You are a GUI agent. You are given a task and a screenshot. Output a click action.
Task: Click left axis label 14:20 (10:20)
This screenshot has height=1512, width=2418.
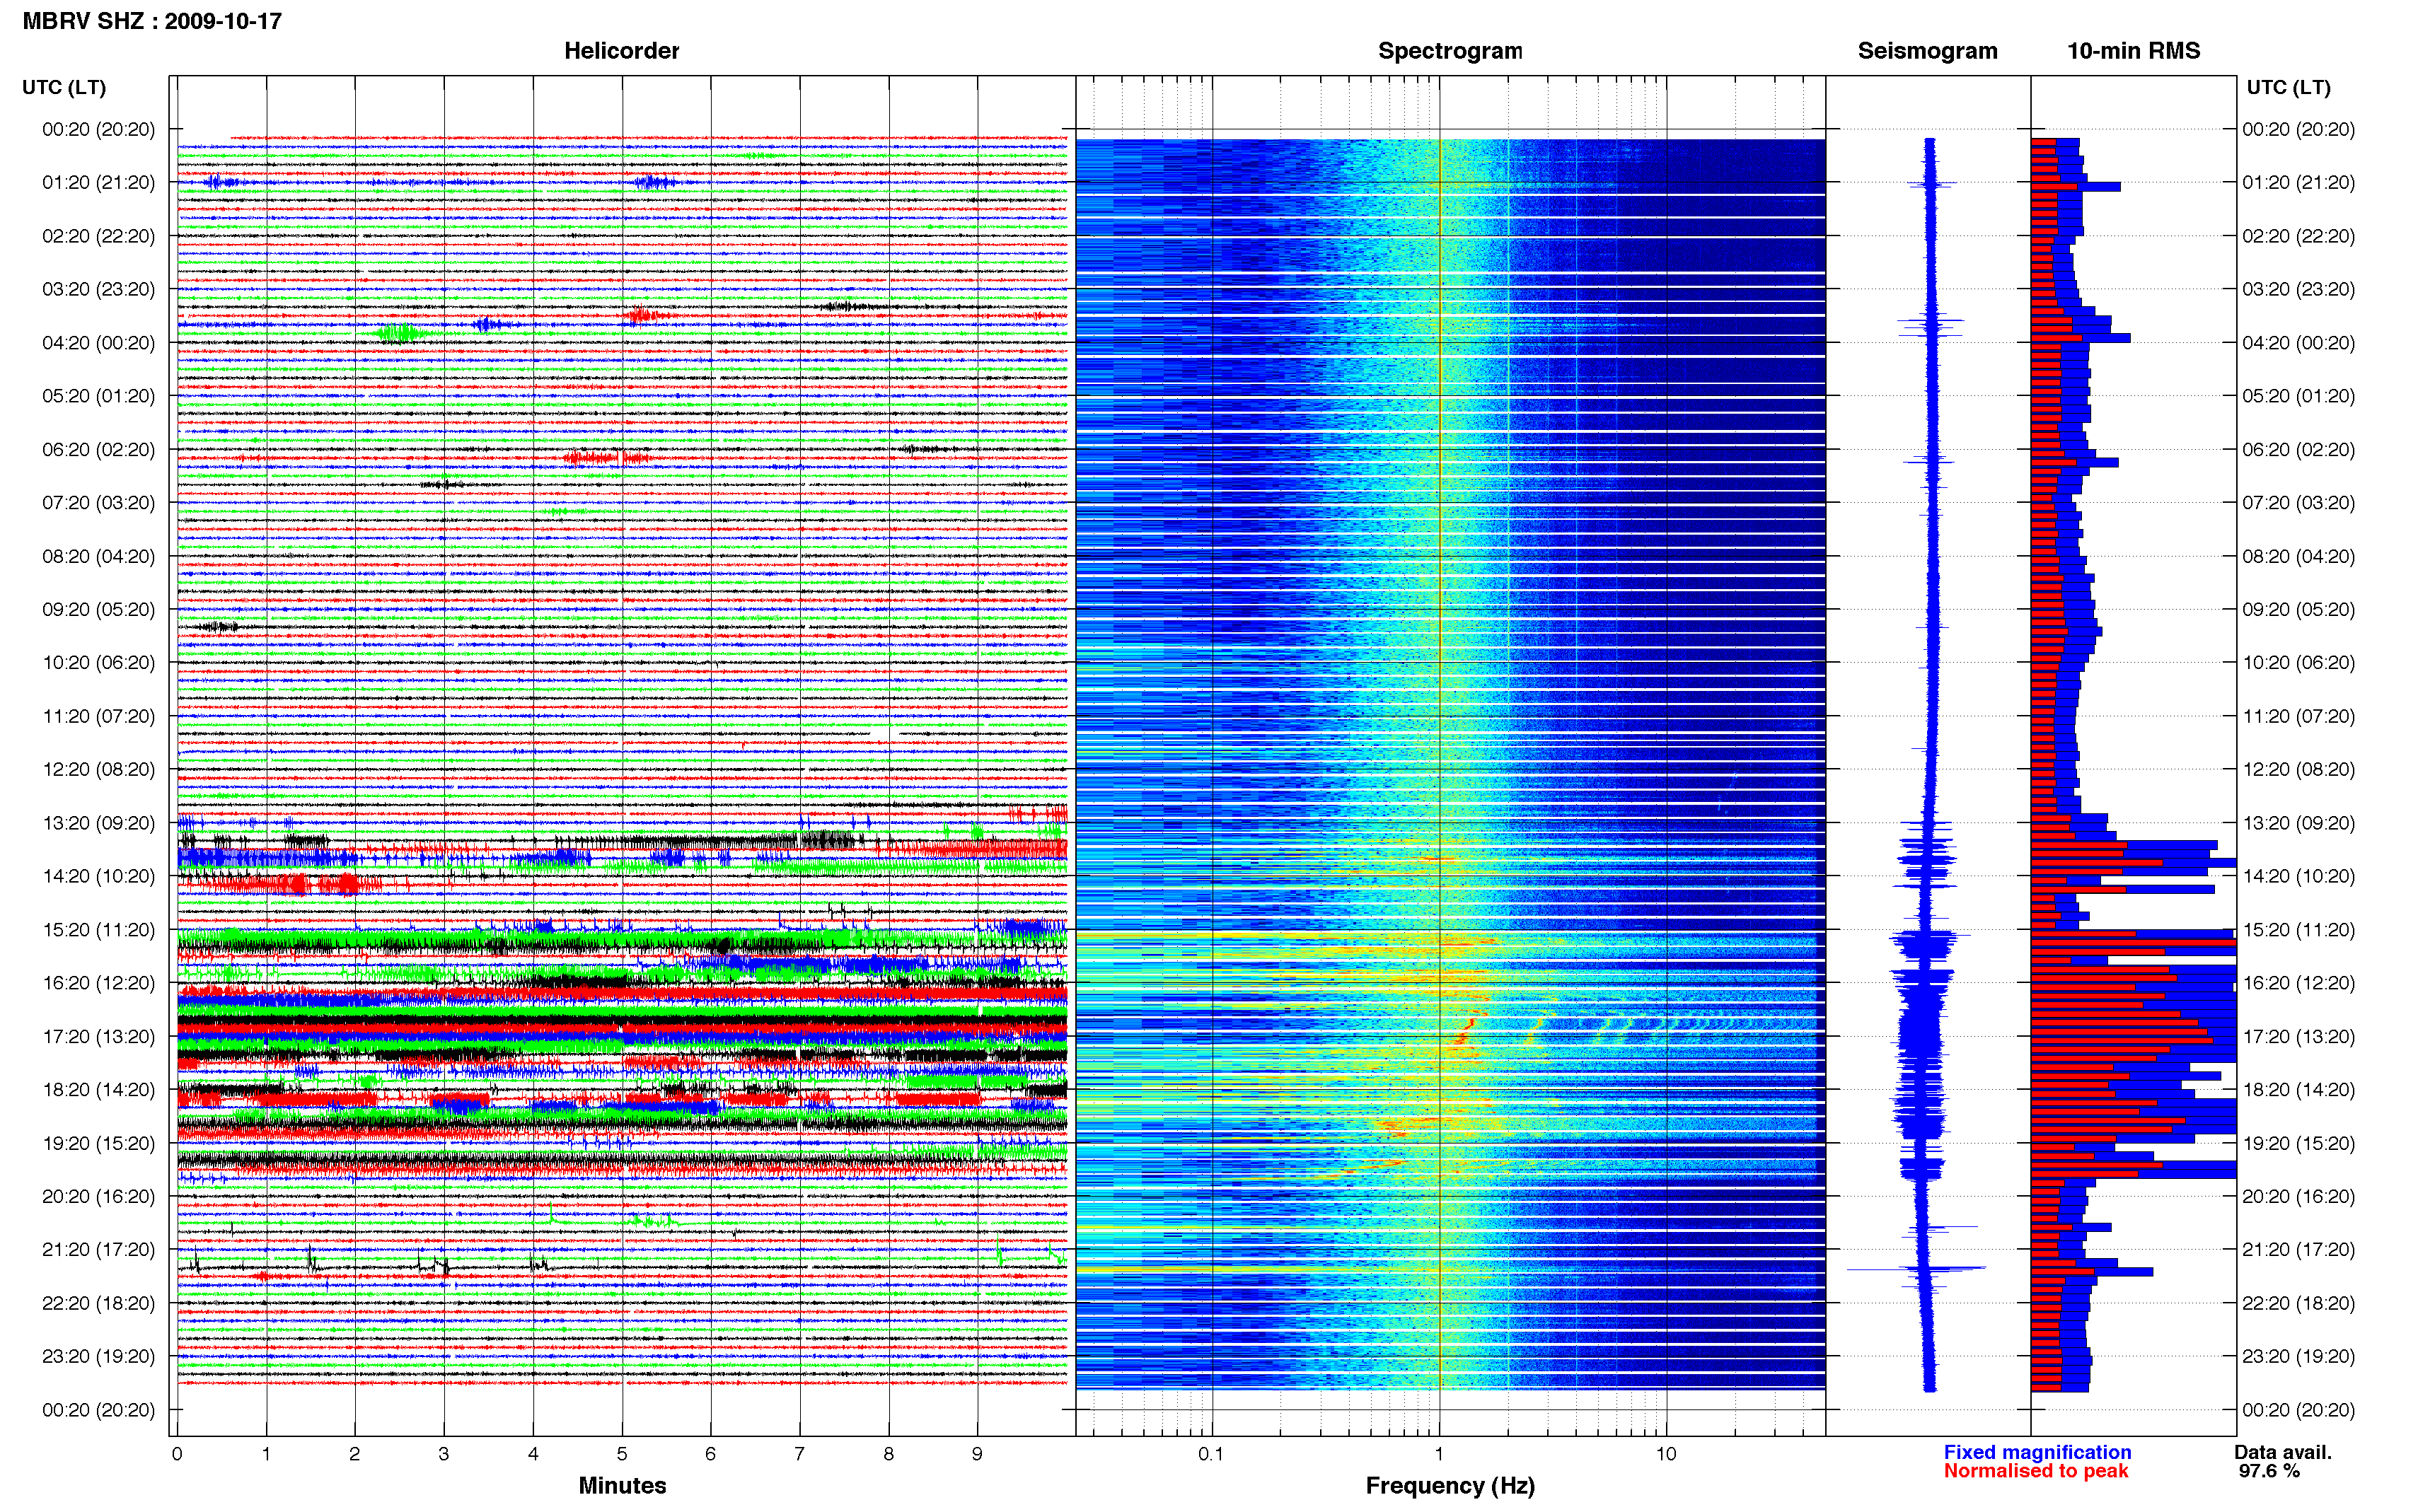pos(99,876)
